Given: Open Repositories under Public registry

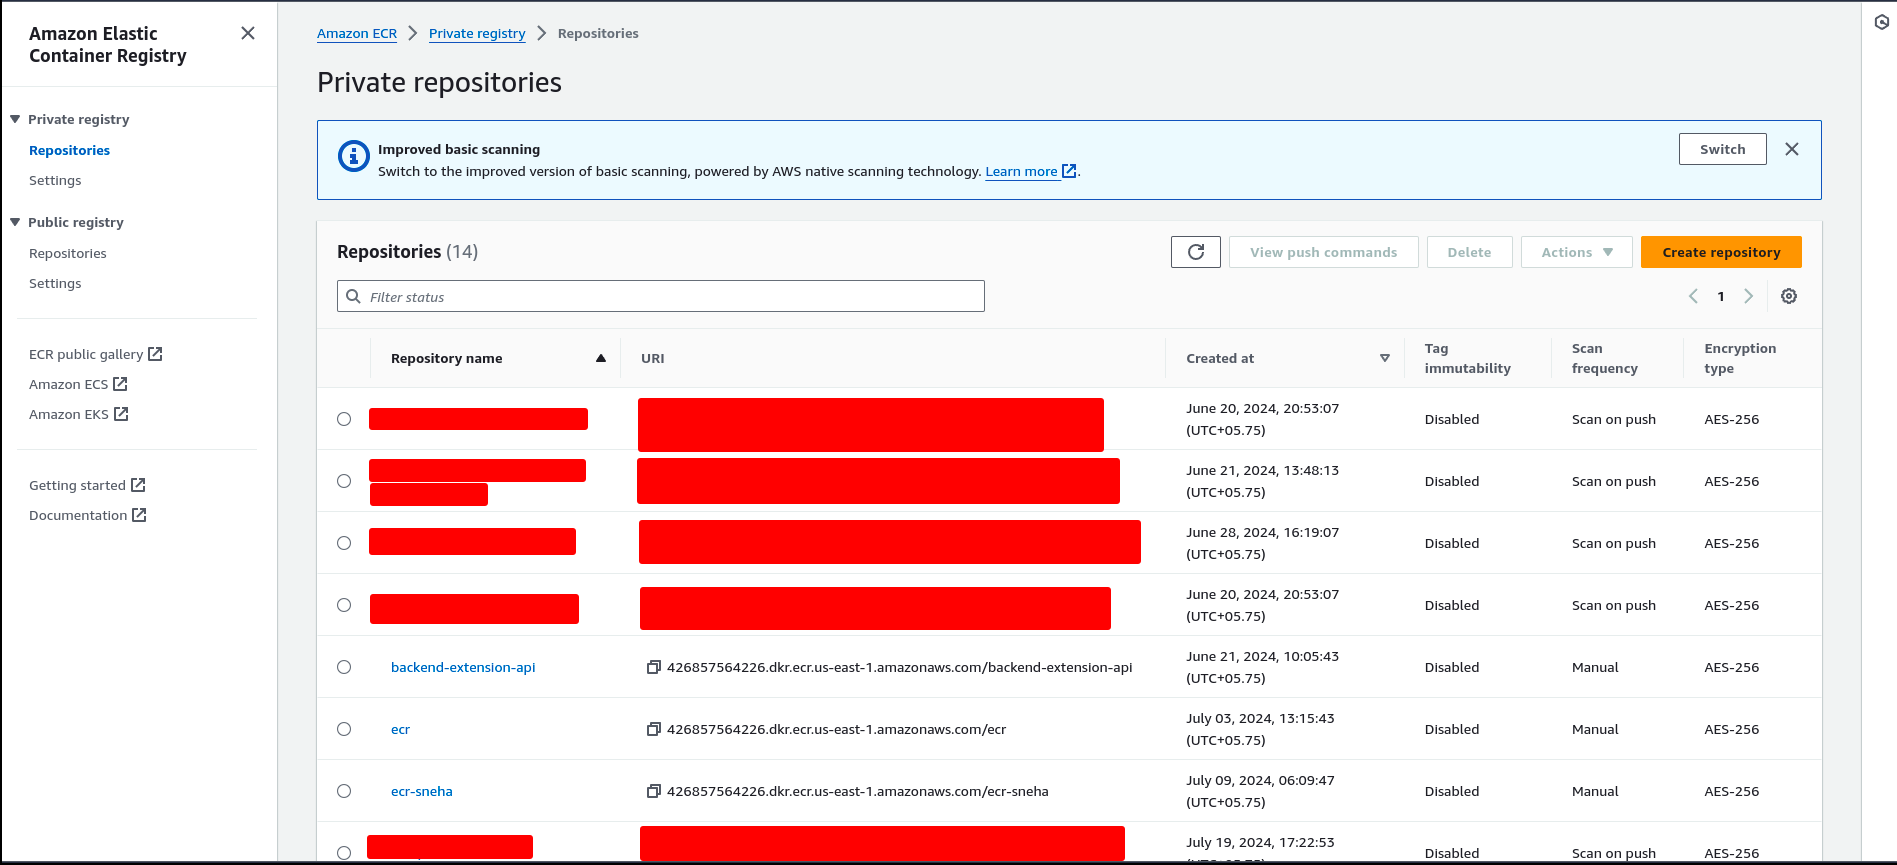Looking at the screenshot, I should (68, 253).
